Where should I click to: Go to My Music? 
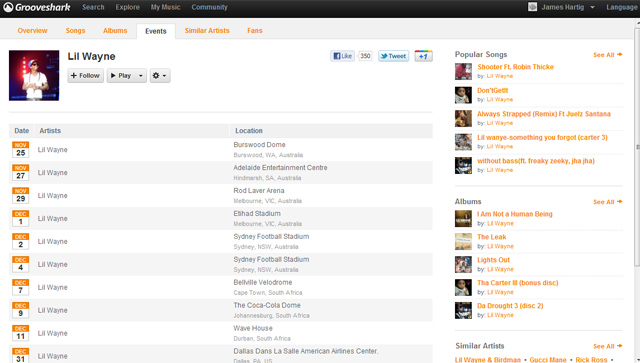pyautogui.click(x=165, y=7)
